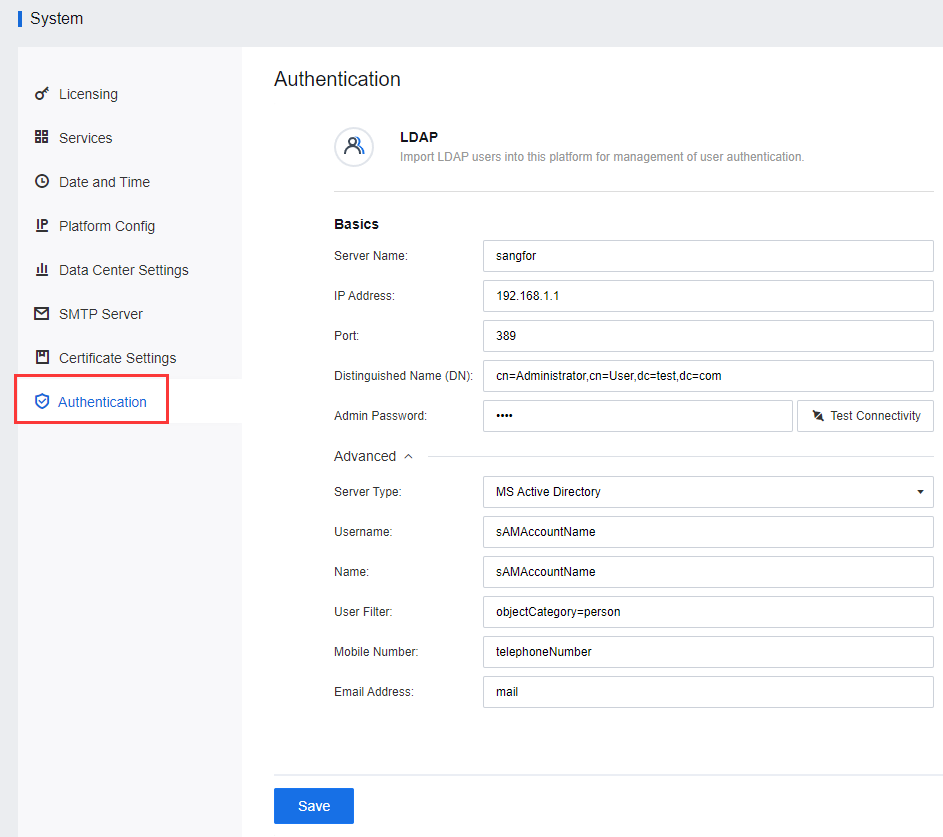
Task: Click the Name attribute field
Action: tap(708, 572)
